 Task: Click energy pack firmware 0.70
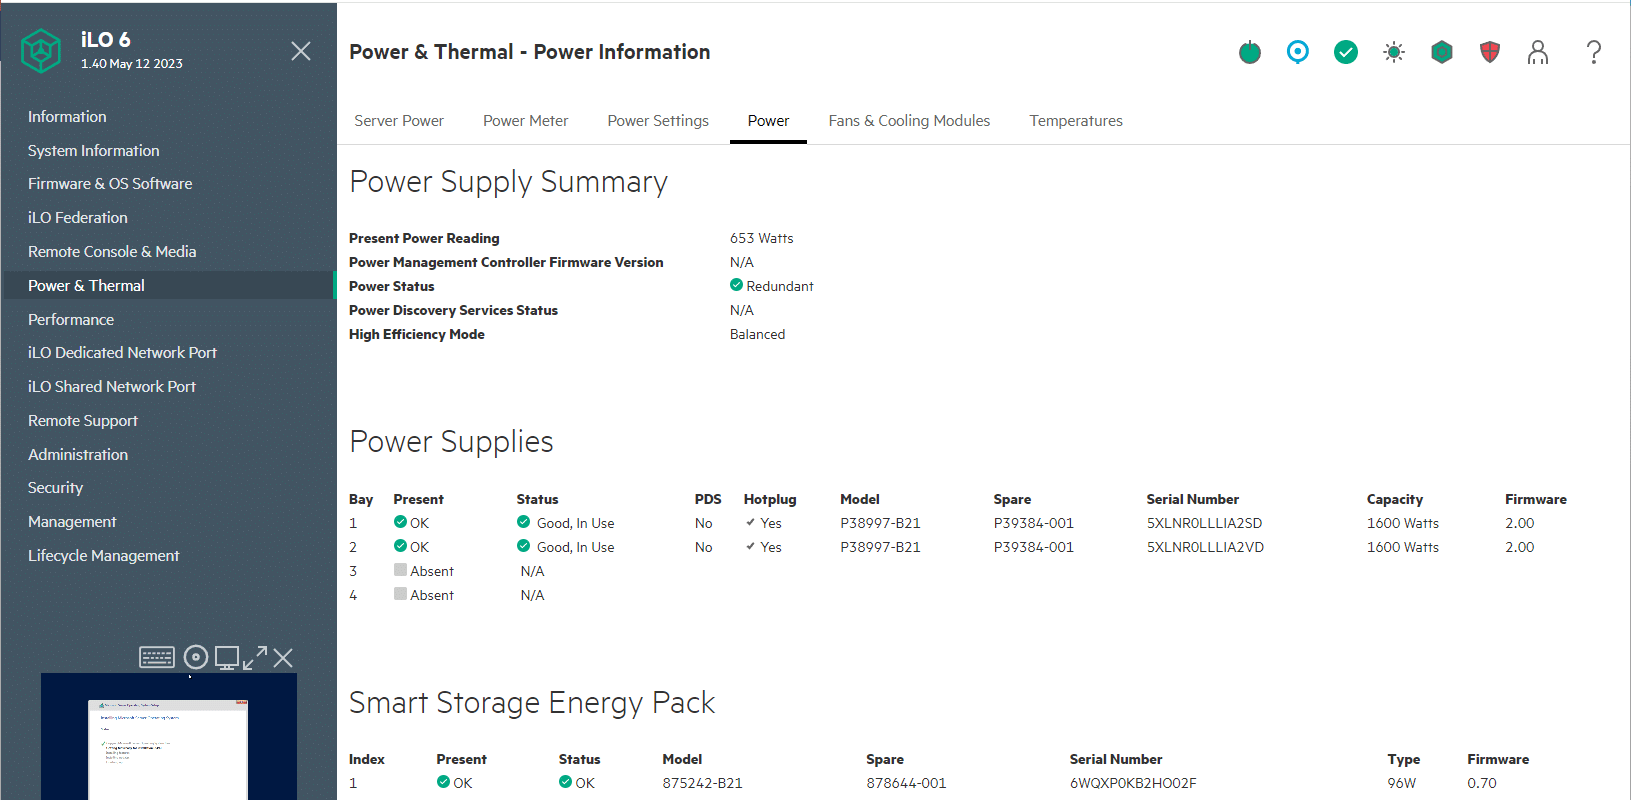point(1482,783)
